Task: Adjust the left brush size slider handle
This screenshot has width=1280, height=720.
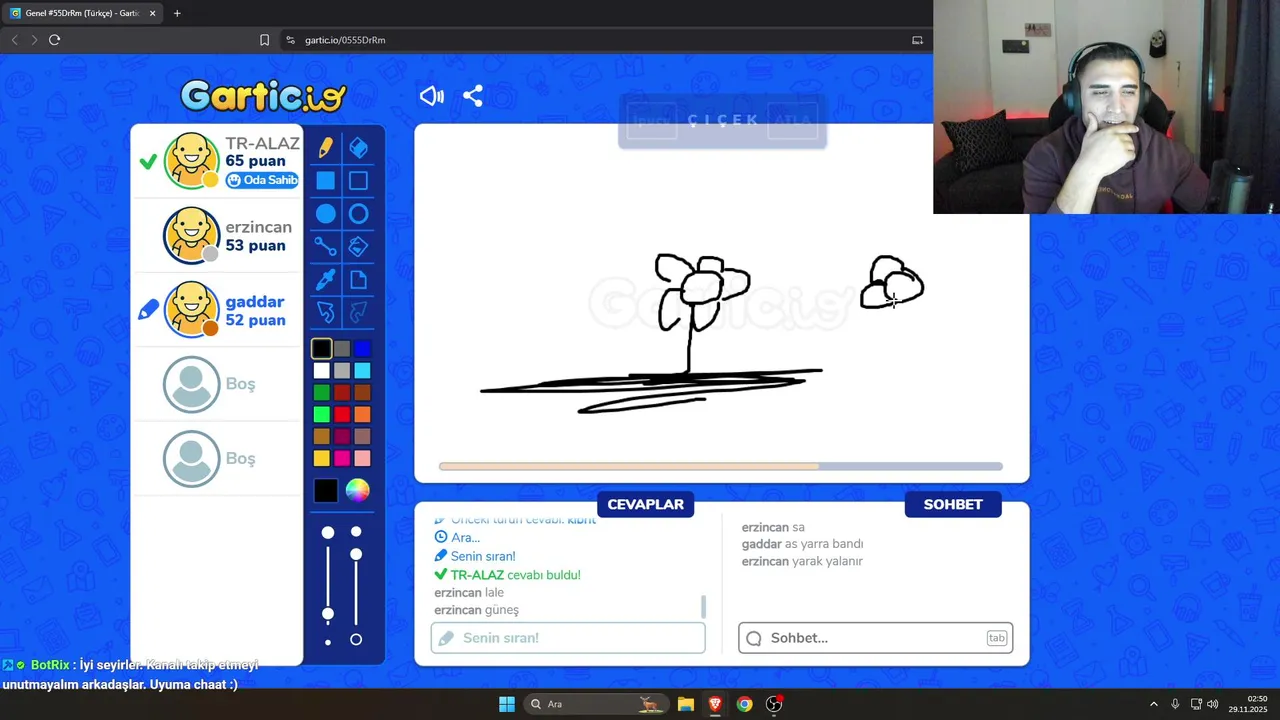Action: (x=328, y=613)
